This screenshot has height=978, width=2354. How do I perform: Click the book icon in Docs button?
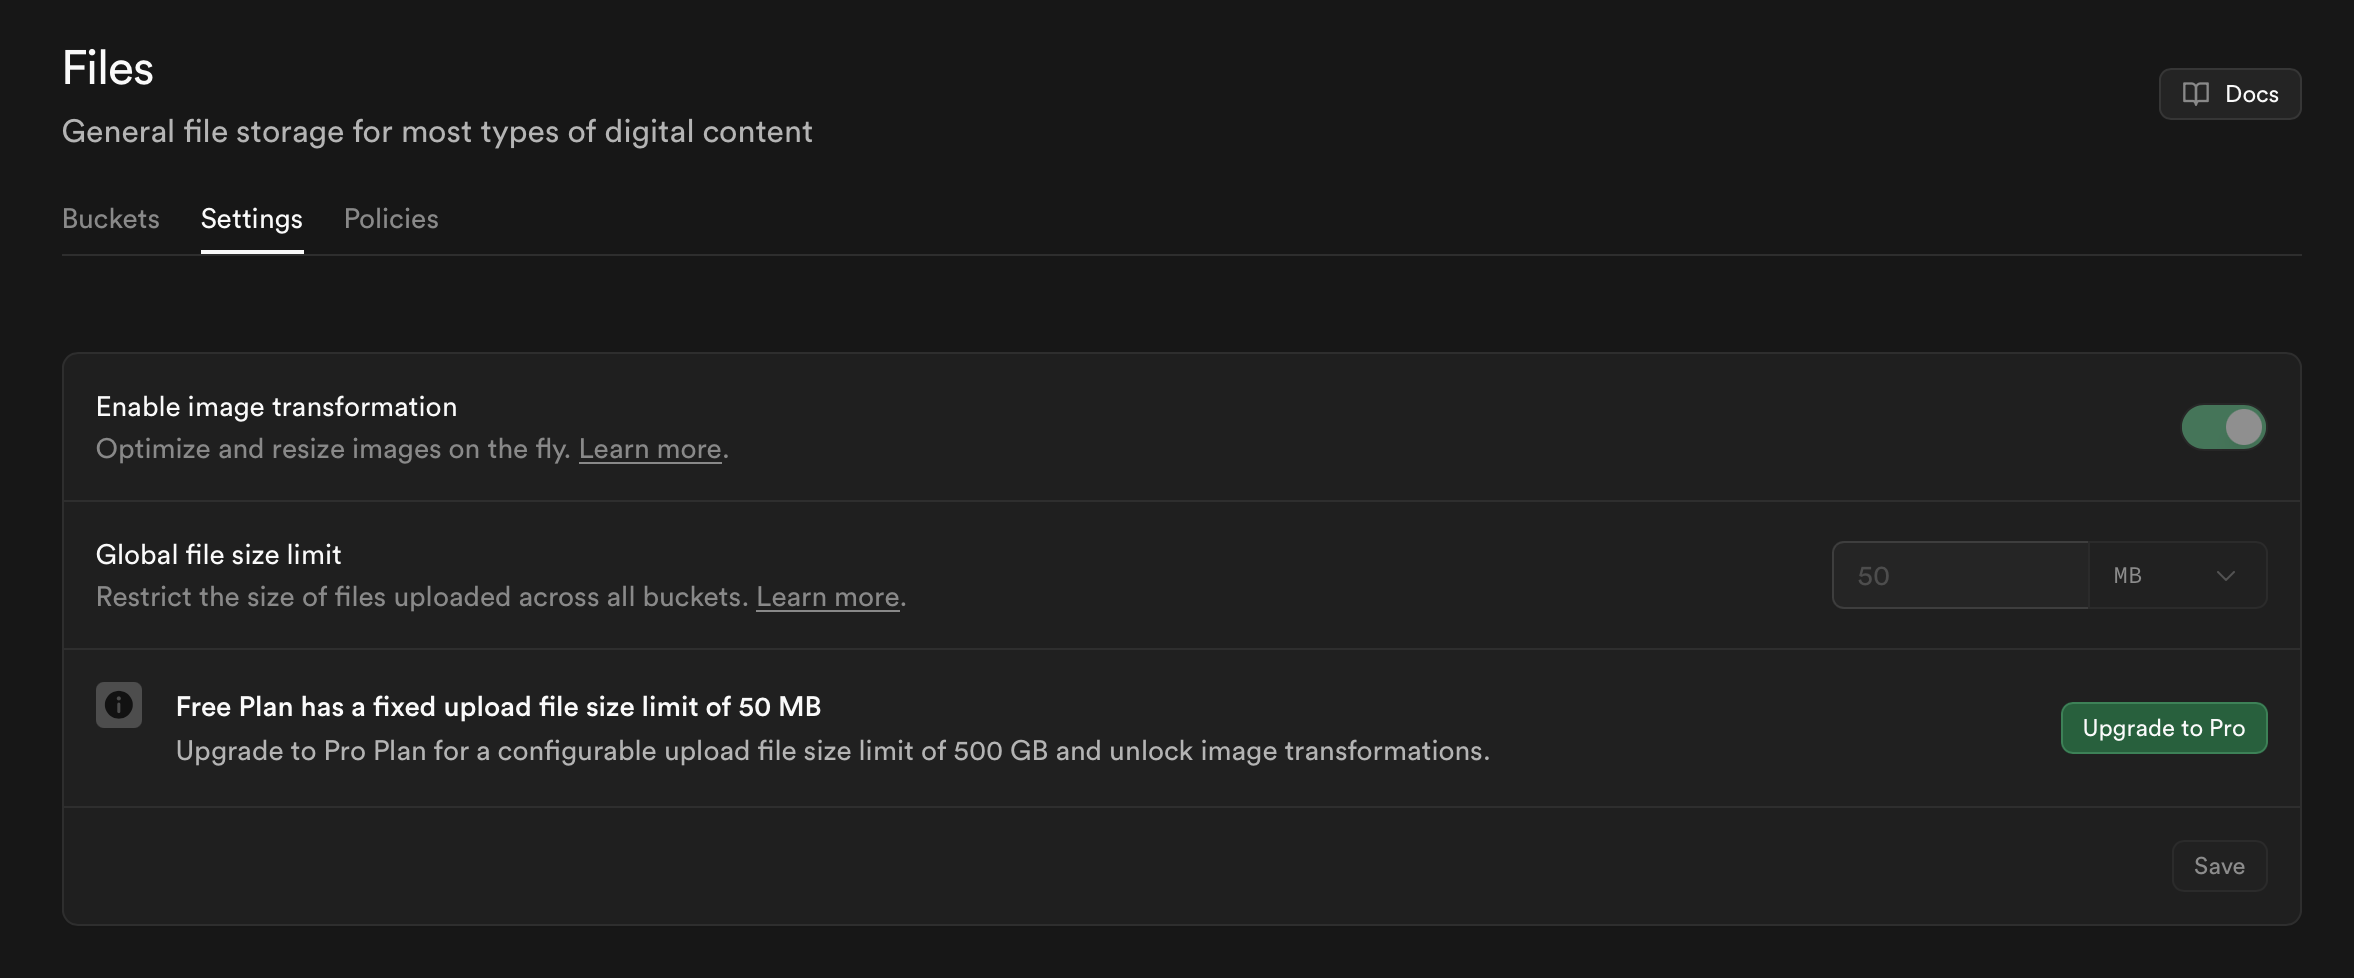pos(2195,94)
